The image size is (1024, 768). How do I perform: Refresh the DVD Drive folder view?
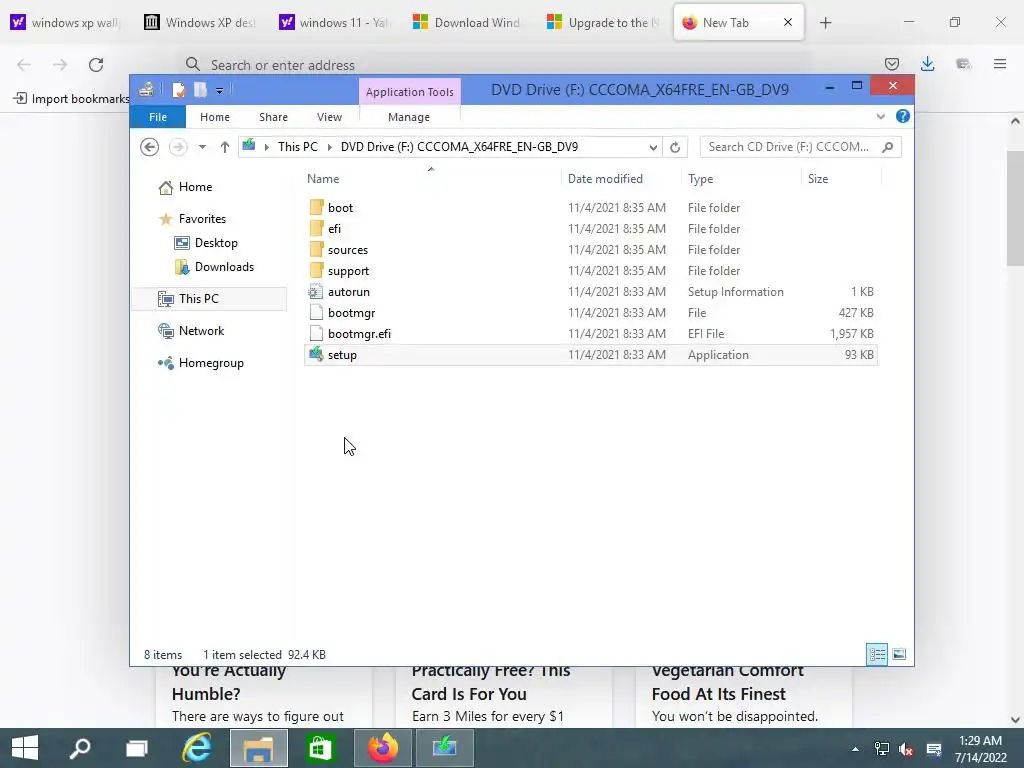click(675, 147)
